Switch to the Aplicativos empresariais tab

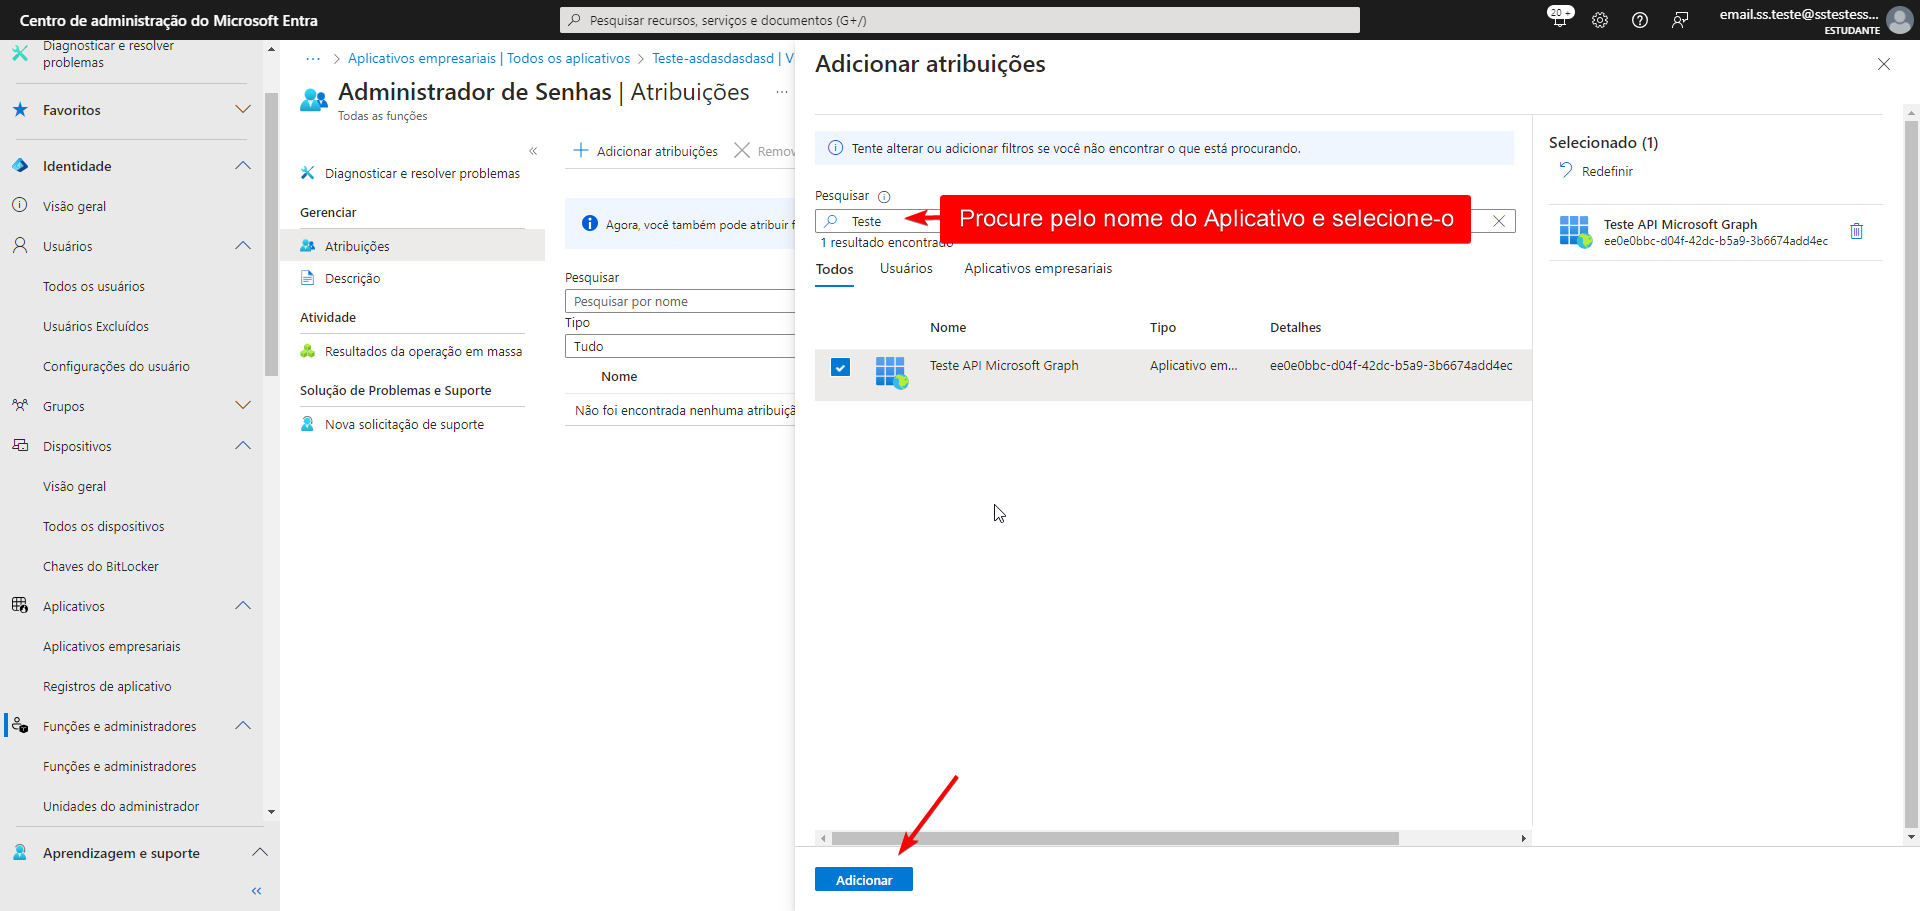(x=1038, y=268)
